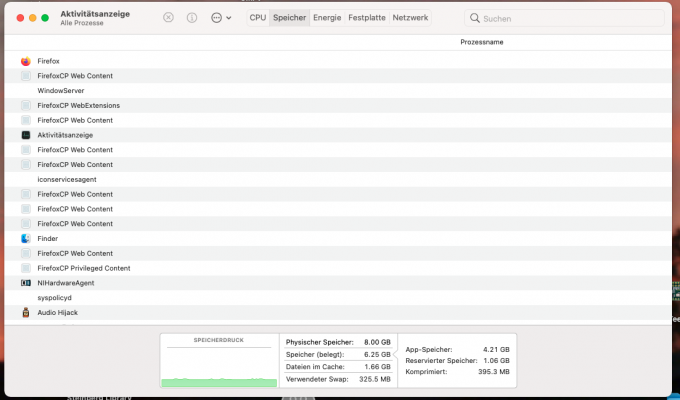
Task: Open the Festplatte tab
Action: coord(367,18)
